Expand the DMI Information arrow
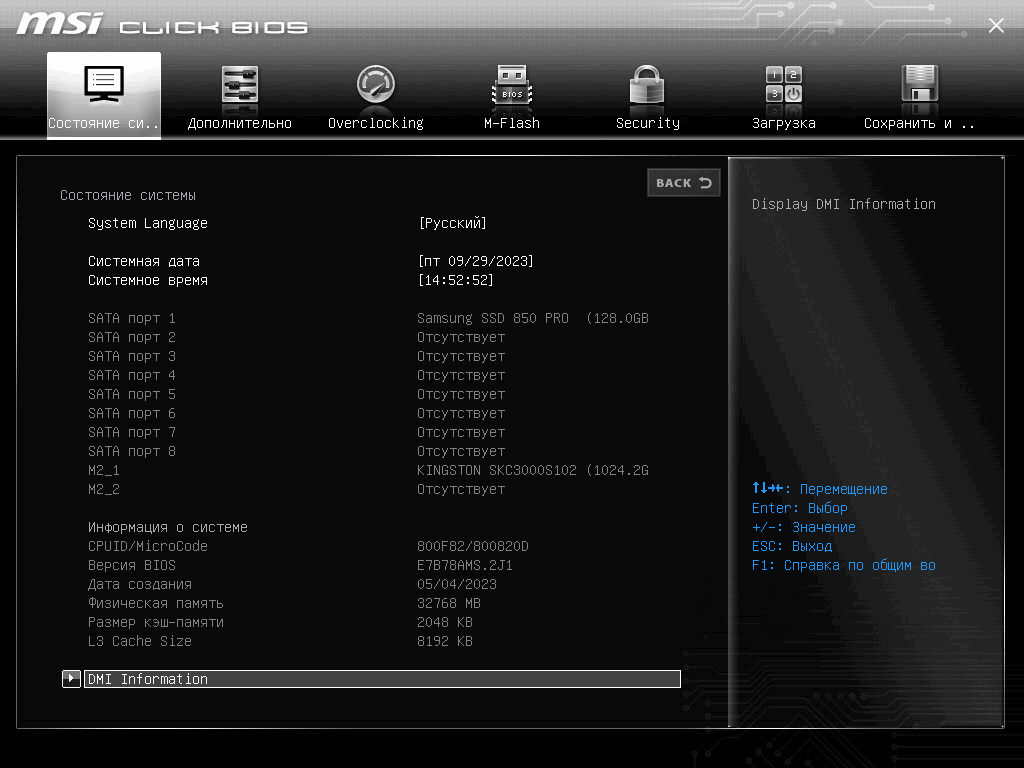Image resolution: width=1024 pixels, height=768 pixels. click(x=71, y=679)
